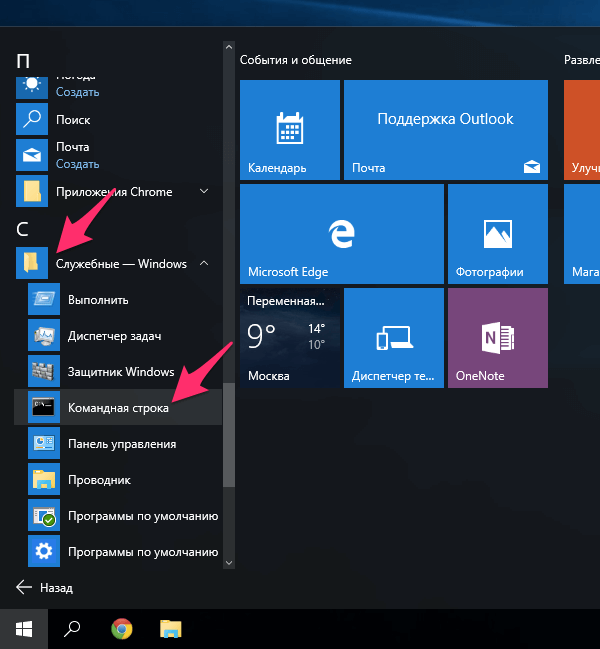
Task: Click the Назад back button
Action: coord(44,587)
